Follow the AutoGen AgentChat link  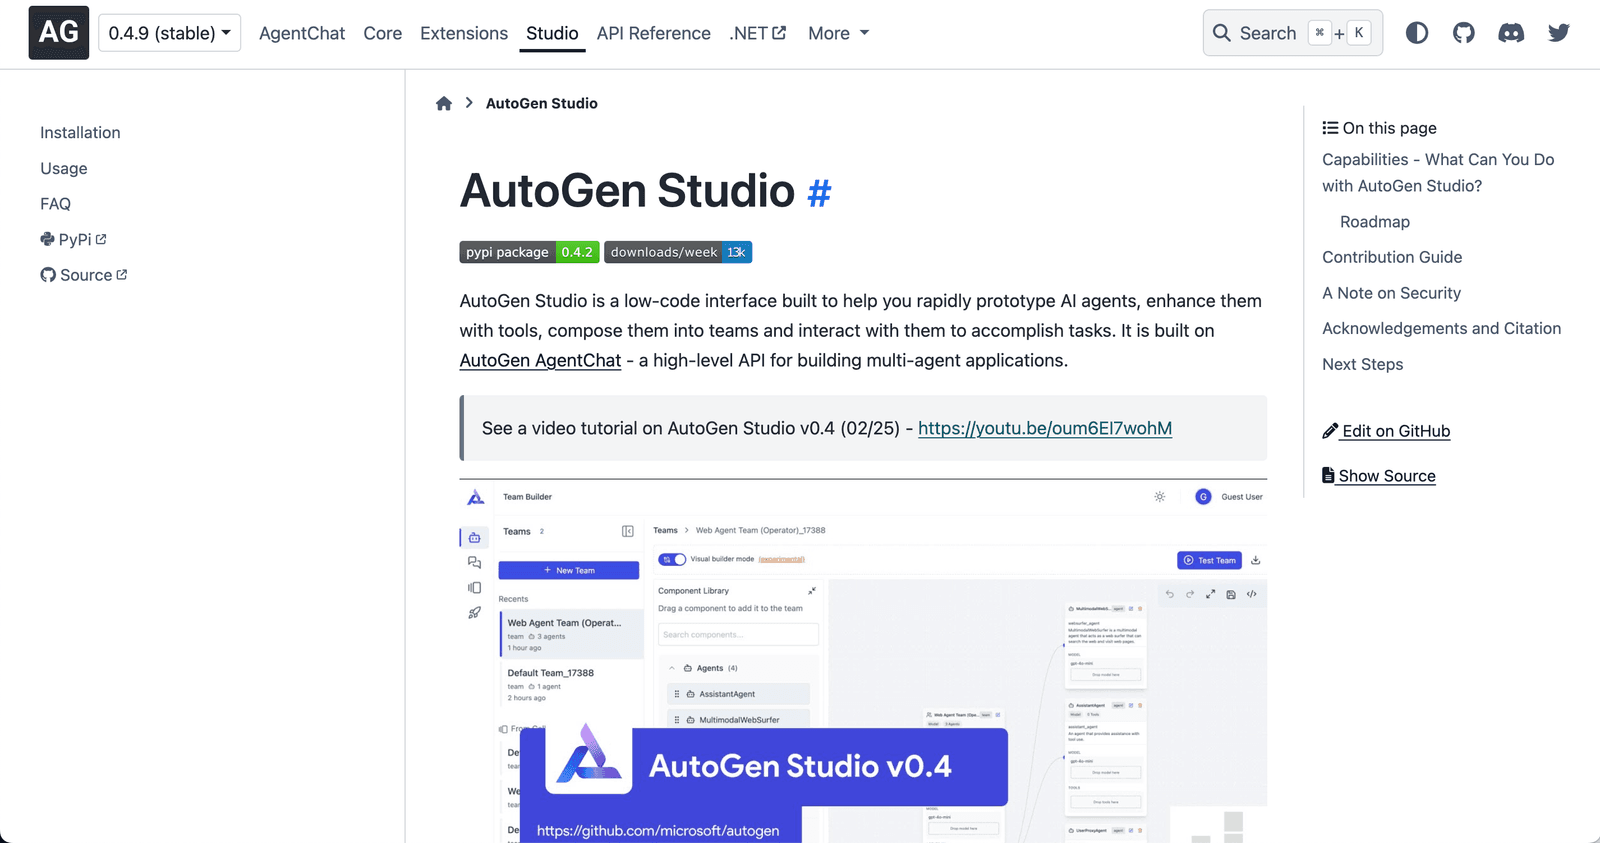[540, 360]
